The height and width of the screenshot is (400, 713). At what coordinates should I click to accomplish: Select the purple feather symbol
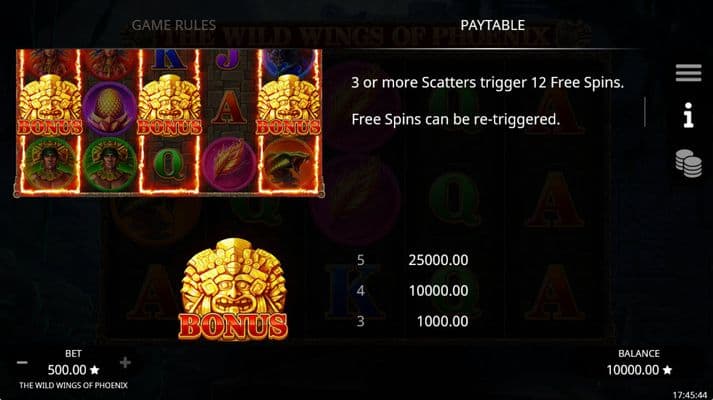(x=229, y=164)
